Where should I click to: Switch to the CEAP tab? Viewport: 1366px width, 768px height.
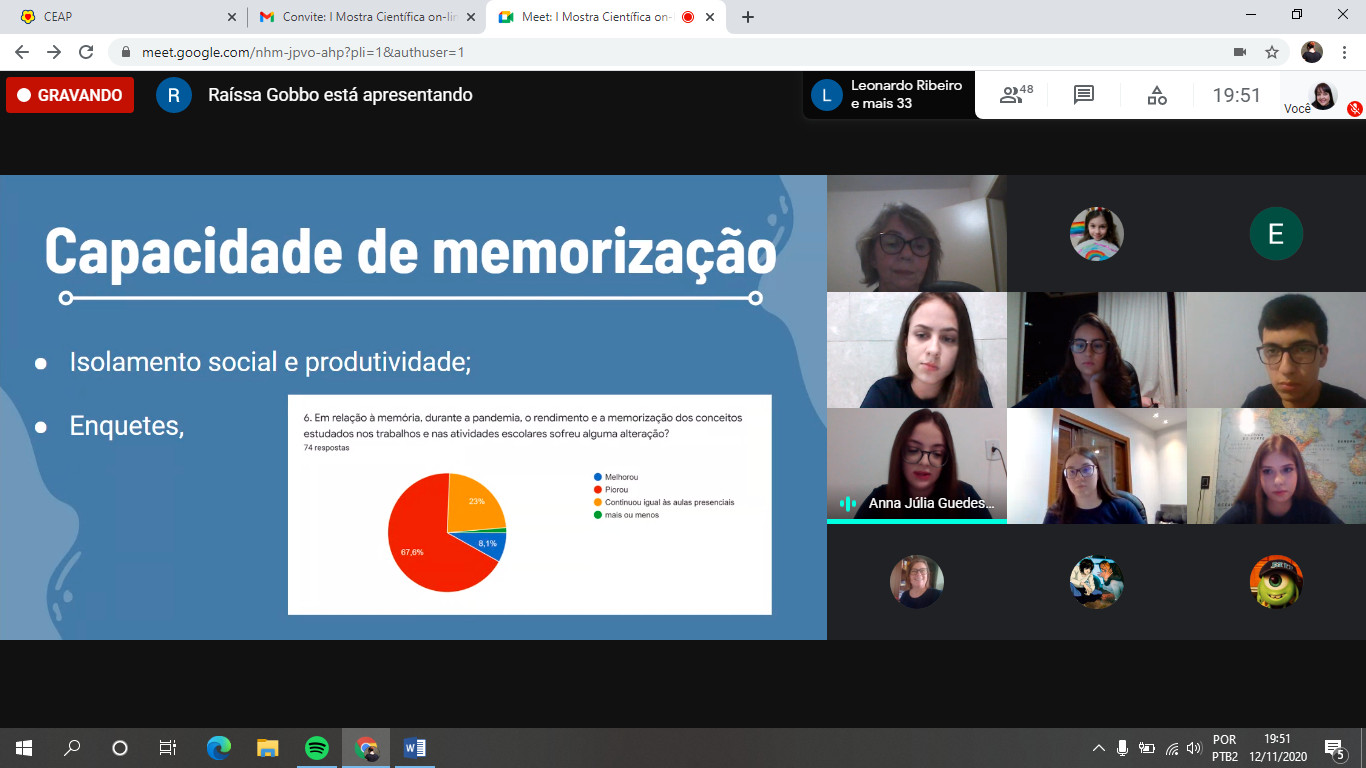click(x=120, y=17)
